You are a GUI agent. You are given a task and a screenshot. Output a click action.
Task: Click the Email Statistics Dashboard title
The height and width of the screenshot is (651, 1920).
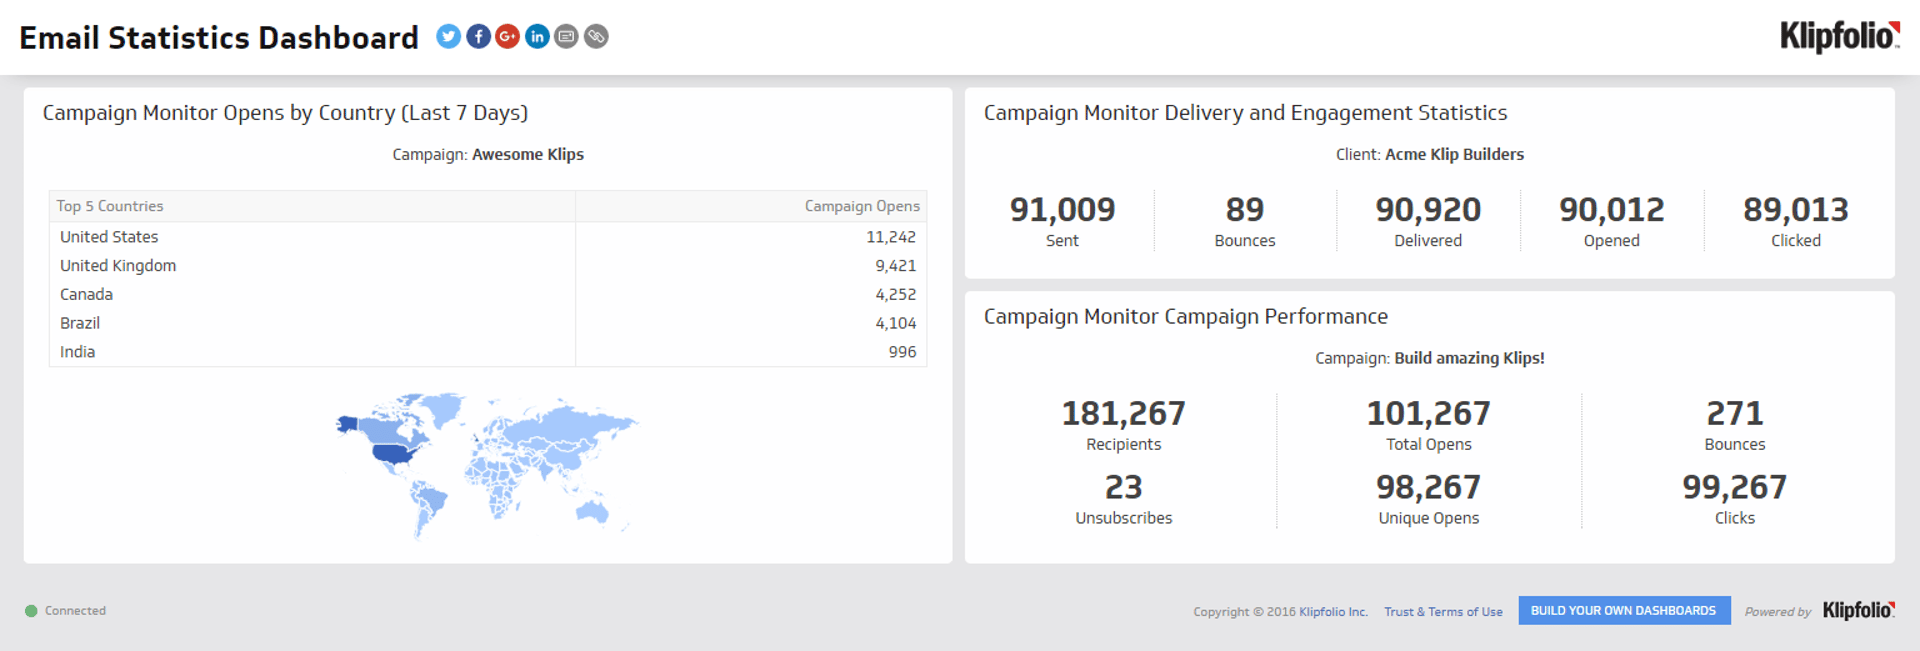click(x=219, y=38)
